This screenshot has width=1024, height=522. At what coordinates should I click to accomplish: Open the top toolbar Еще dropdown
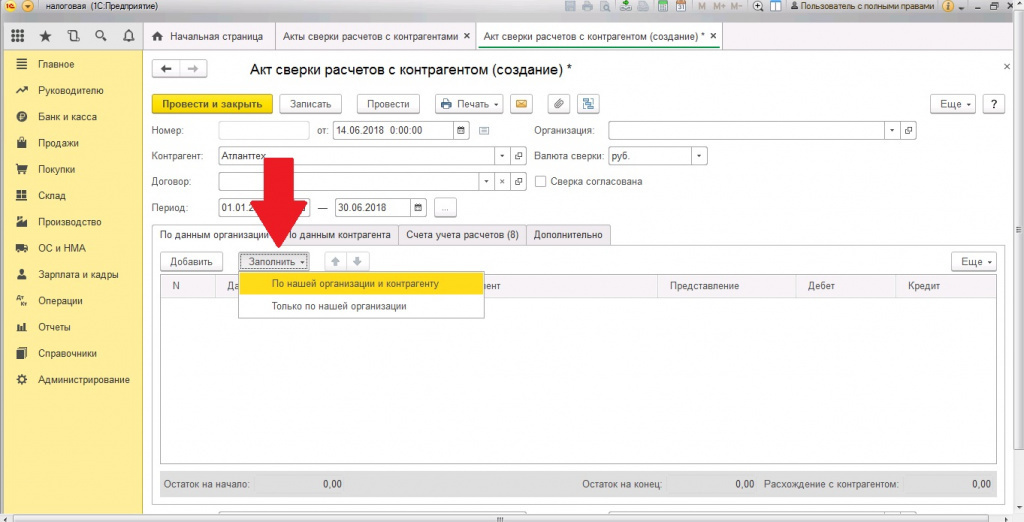click(x=953, y=104)
